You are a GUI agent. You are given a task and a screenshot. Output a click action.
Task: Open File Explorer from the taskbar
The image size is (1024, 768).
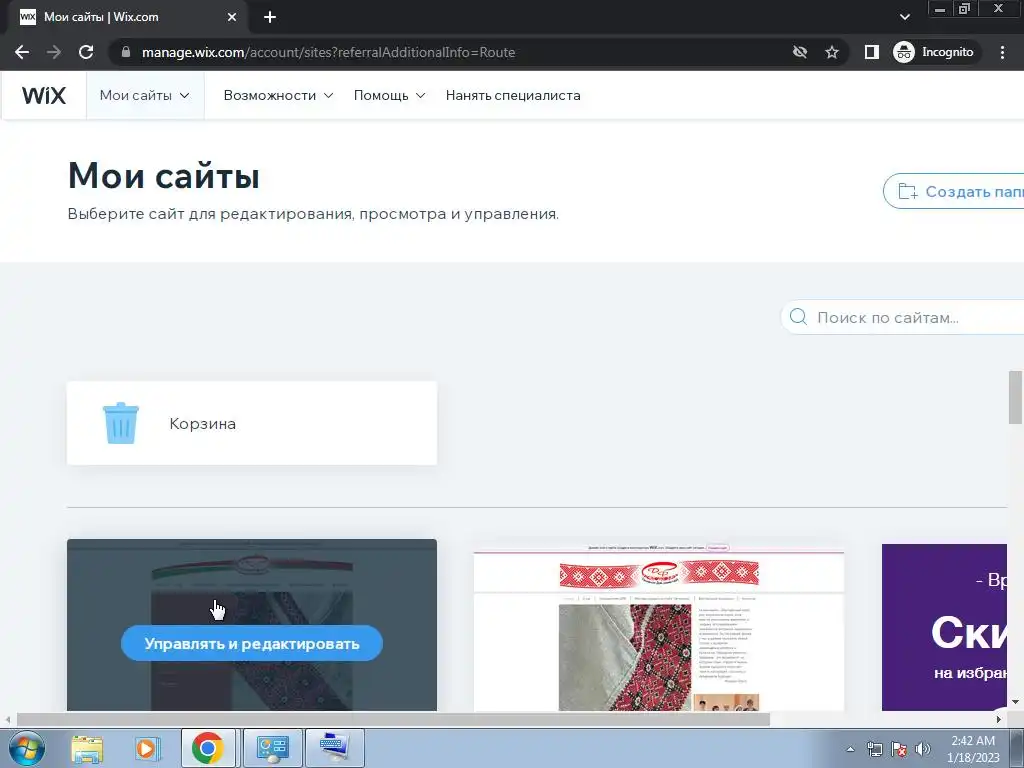tap(87, 748)
